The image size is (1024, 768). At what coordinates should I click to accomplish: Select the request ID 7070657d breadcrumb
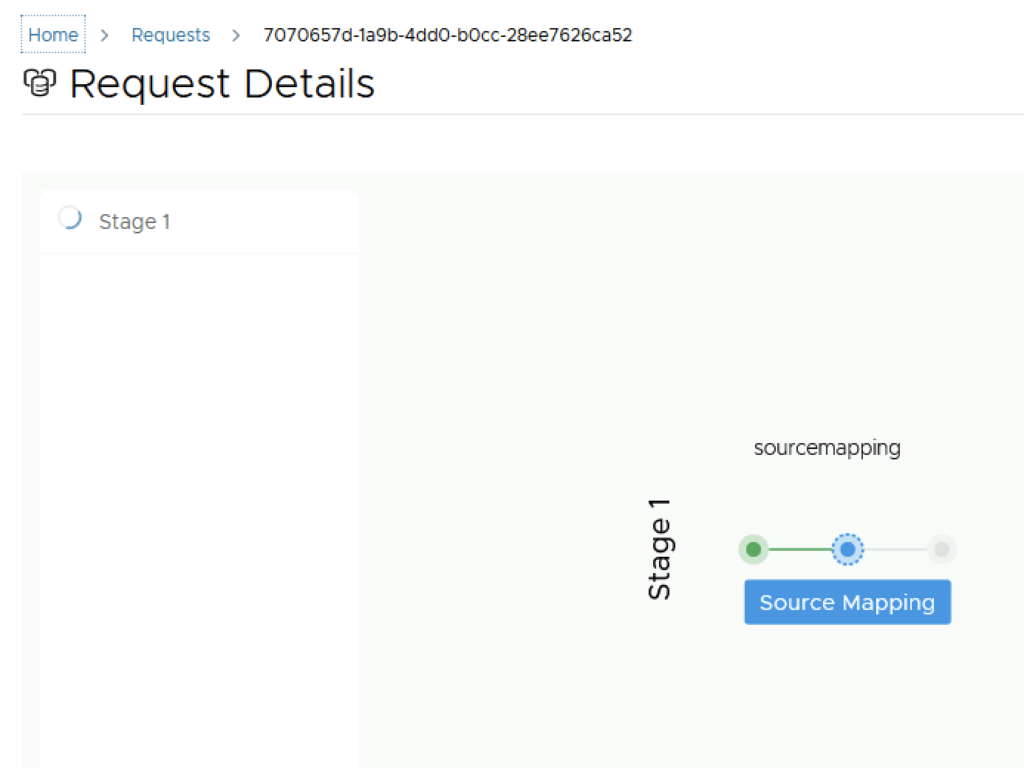(447, 35)
